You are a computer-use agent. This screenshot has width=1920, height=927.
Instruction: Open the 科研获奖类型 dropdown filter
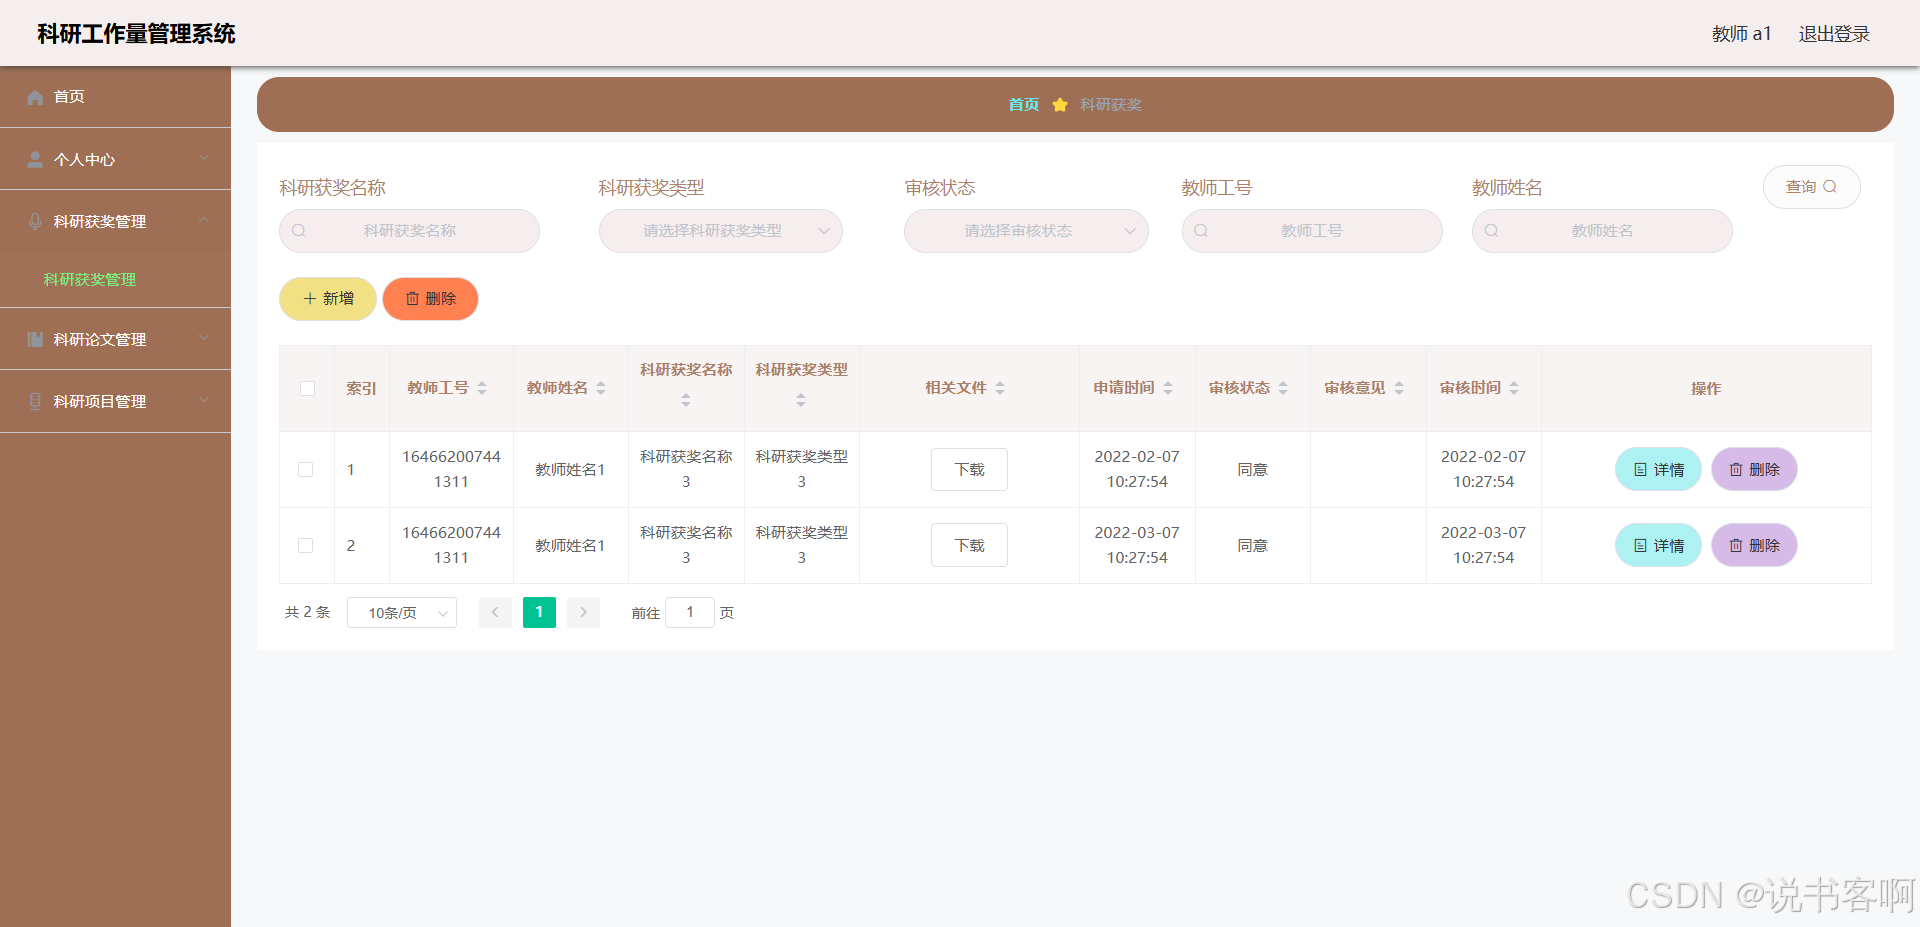(720, 231)
